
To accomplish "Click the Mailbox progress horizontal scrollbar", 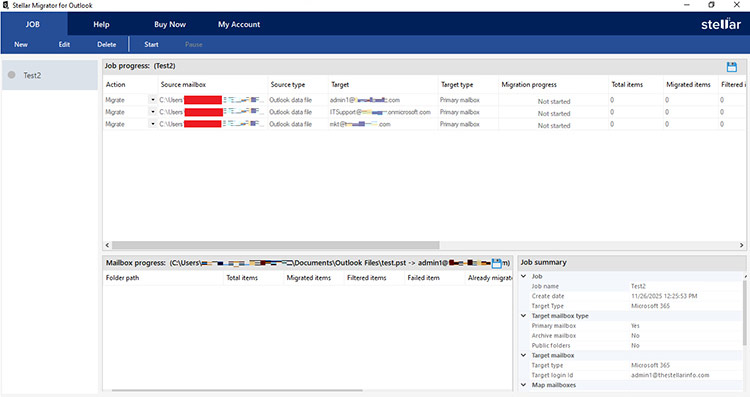I will coord(237,391).
